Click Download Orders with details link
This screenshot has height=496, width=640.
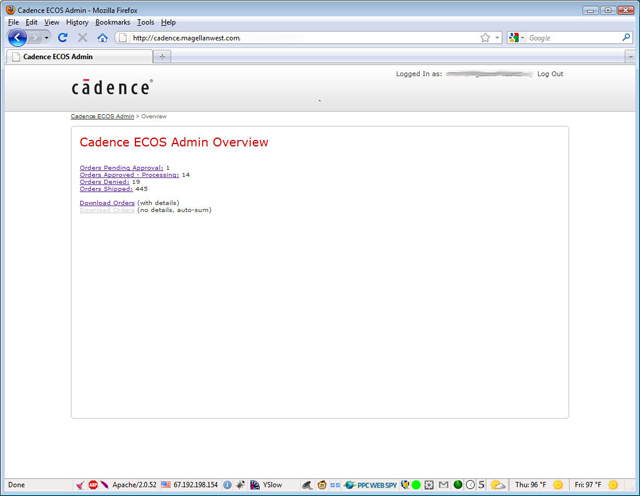[107, 203]
